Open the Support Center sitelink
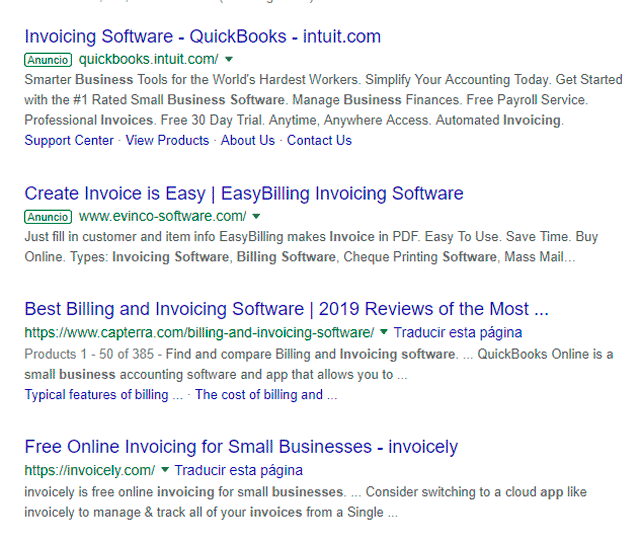Viewport: 640px width, 543px height. click(69, 140)
